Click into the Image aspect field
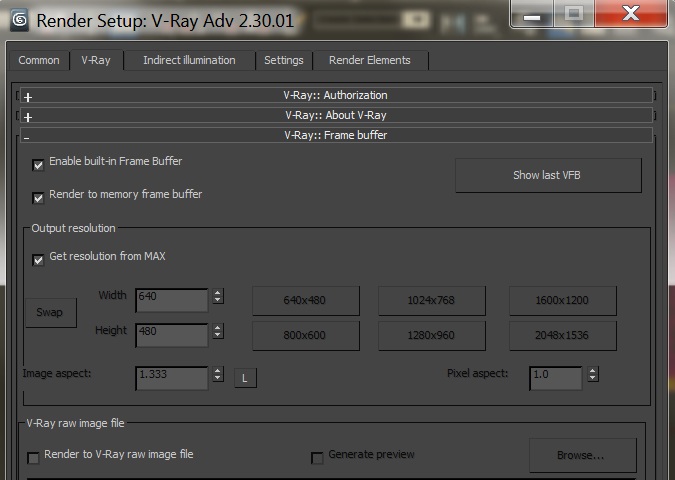675x480 pixels. pos(172,378)
